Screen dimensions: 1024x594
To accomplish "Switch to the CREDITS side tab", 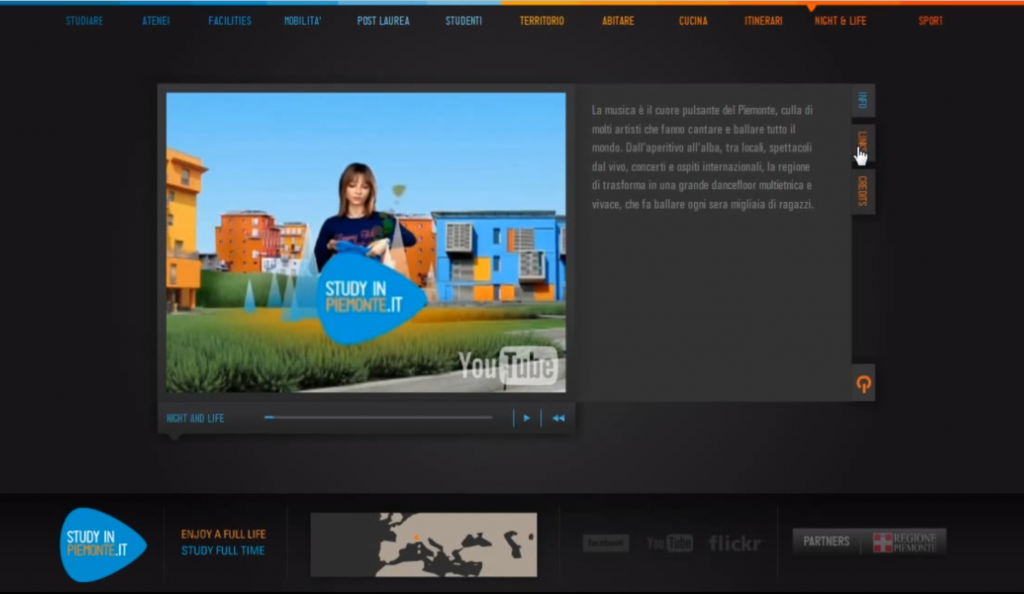I will [x=863, y=190].
